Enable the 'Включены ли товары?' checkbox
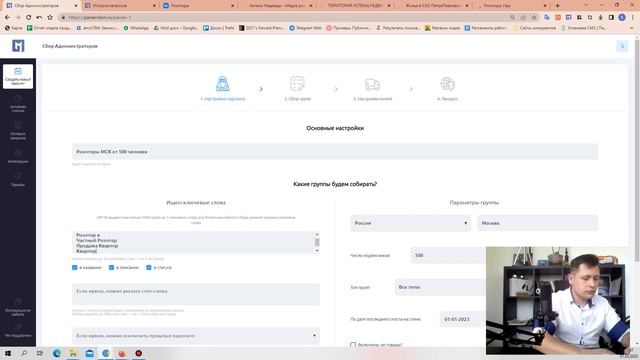 [x=353, y=345]
